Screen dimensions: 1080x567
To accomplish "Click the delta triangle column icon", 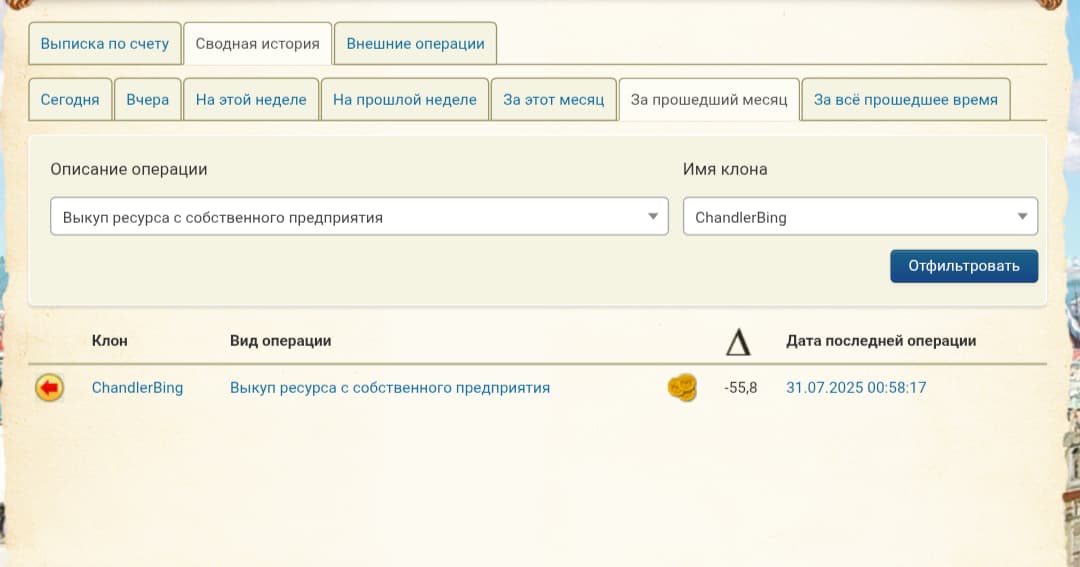I will coord(737,342).
